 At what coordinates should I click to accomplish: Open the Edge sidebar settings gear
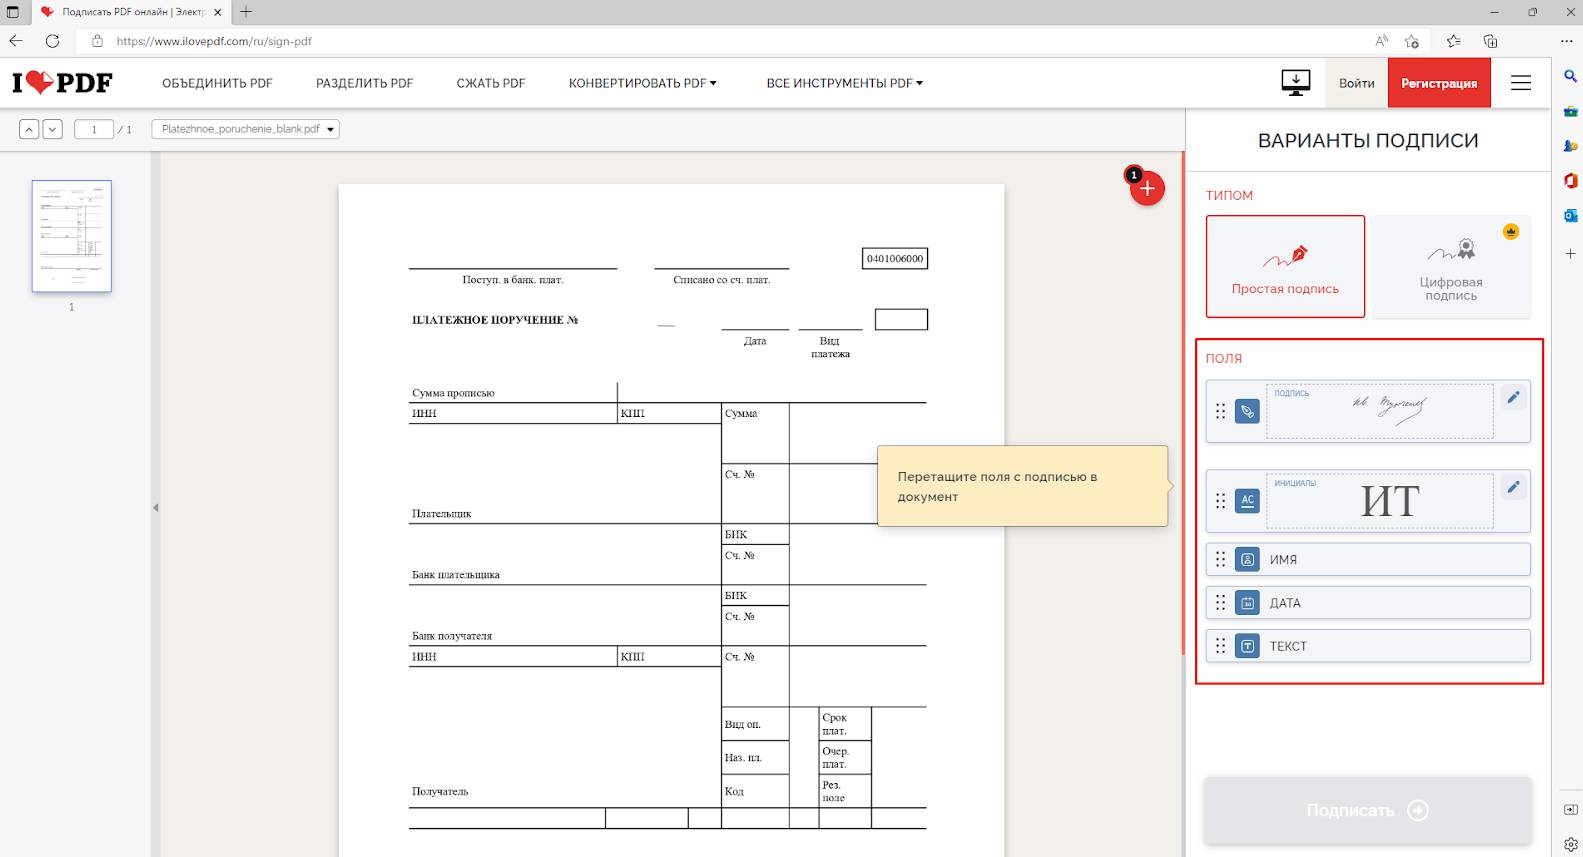(1570, 844)
